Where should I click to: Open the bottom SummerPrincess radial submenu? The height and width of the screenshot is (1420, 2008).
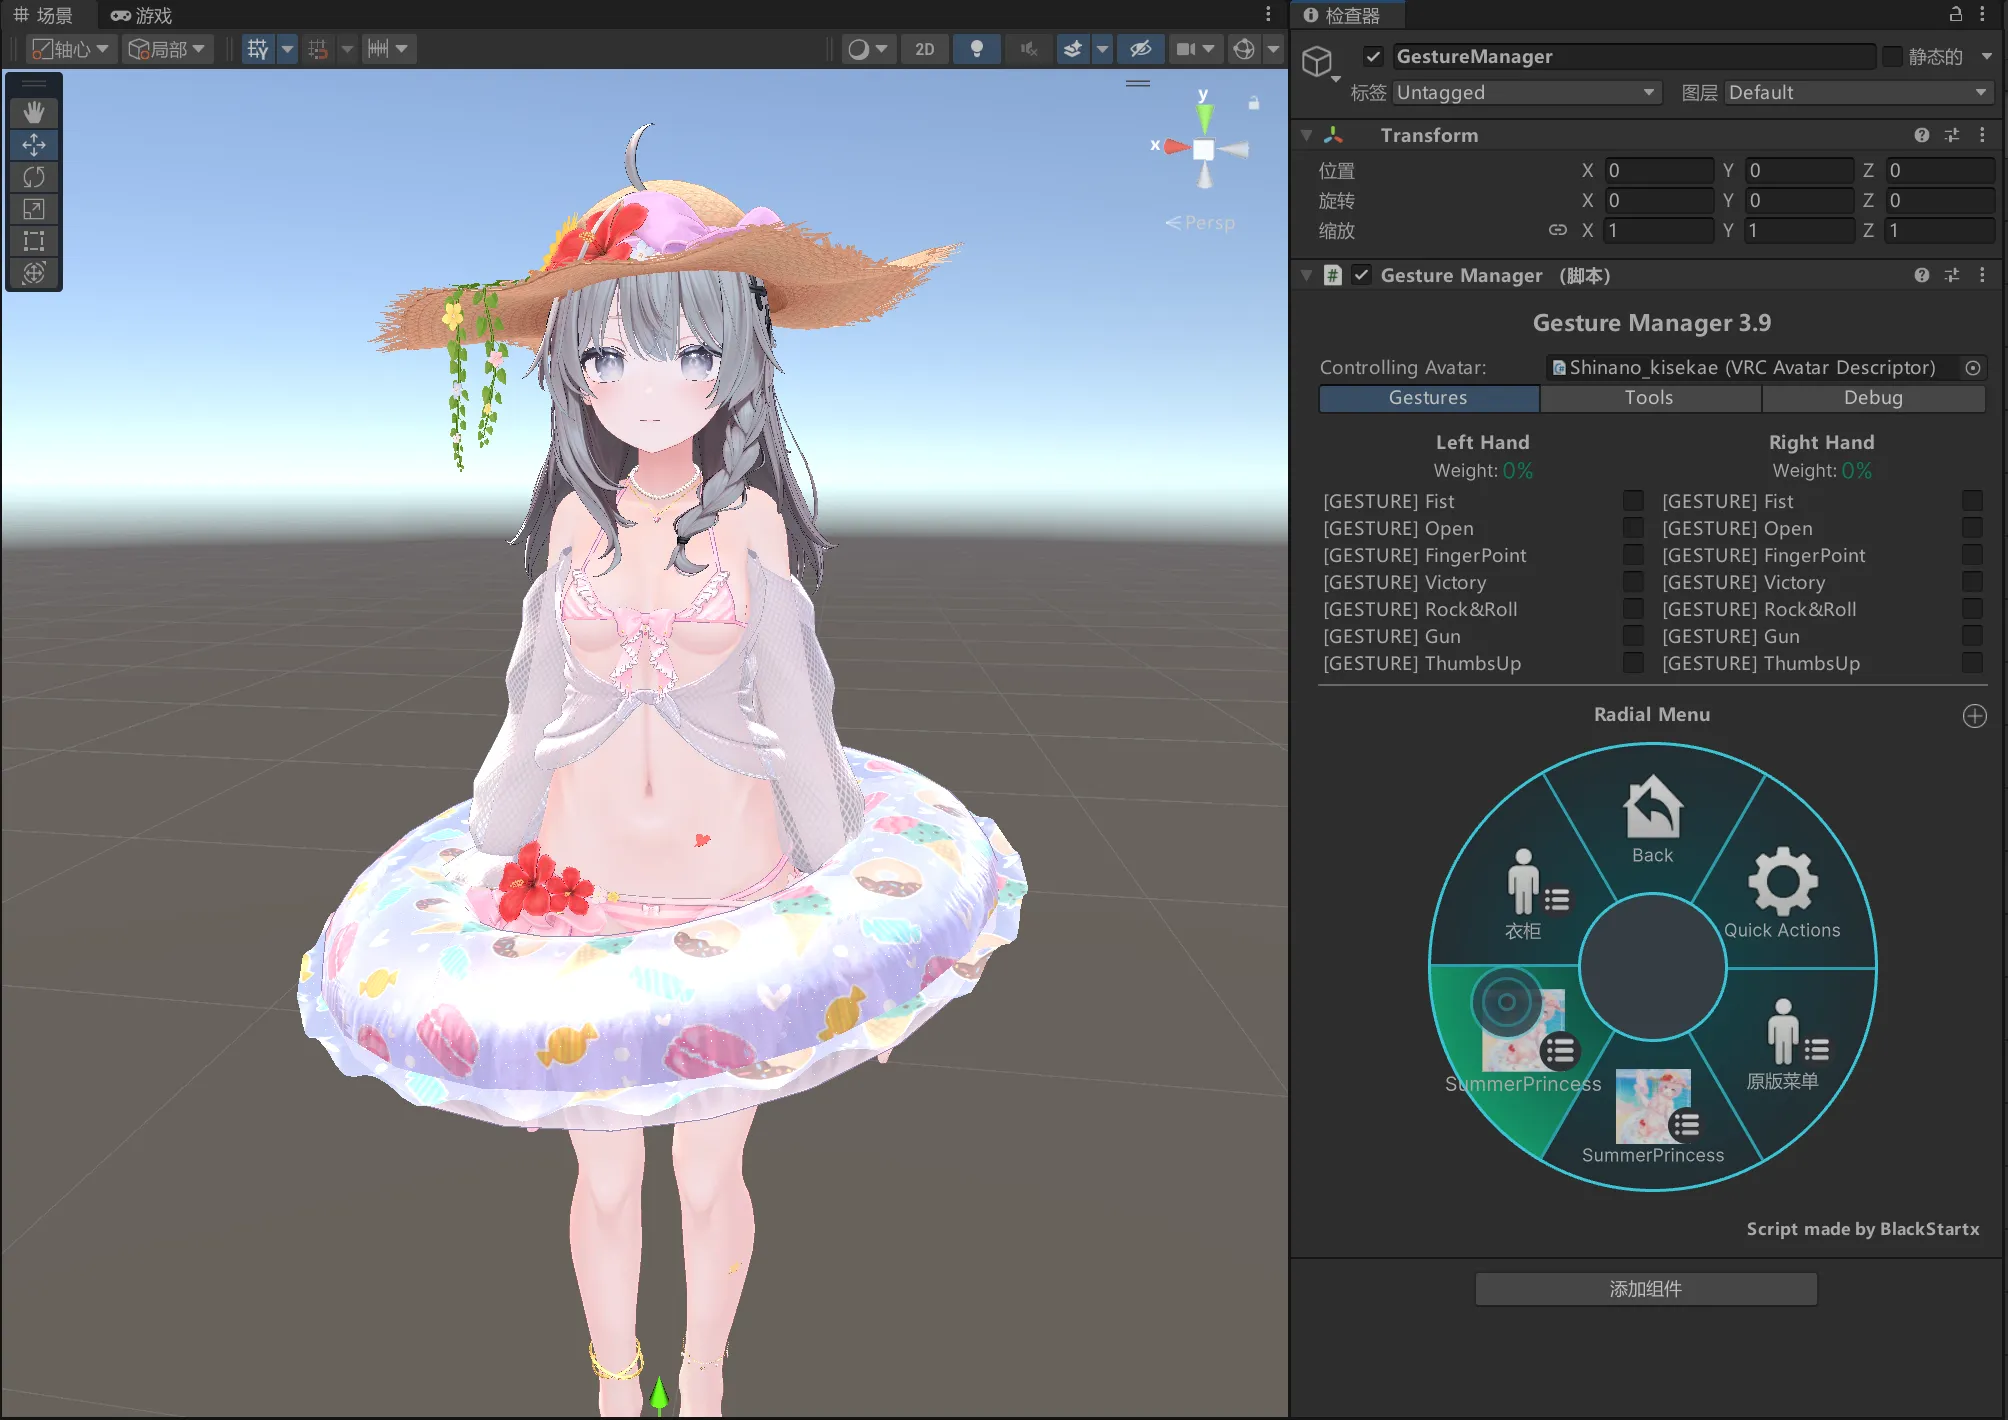pyautogui.click(x=1654, y=1116)
